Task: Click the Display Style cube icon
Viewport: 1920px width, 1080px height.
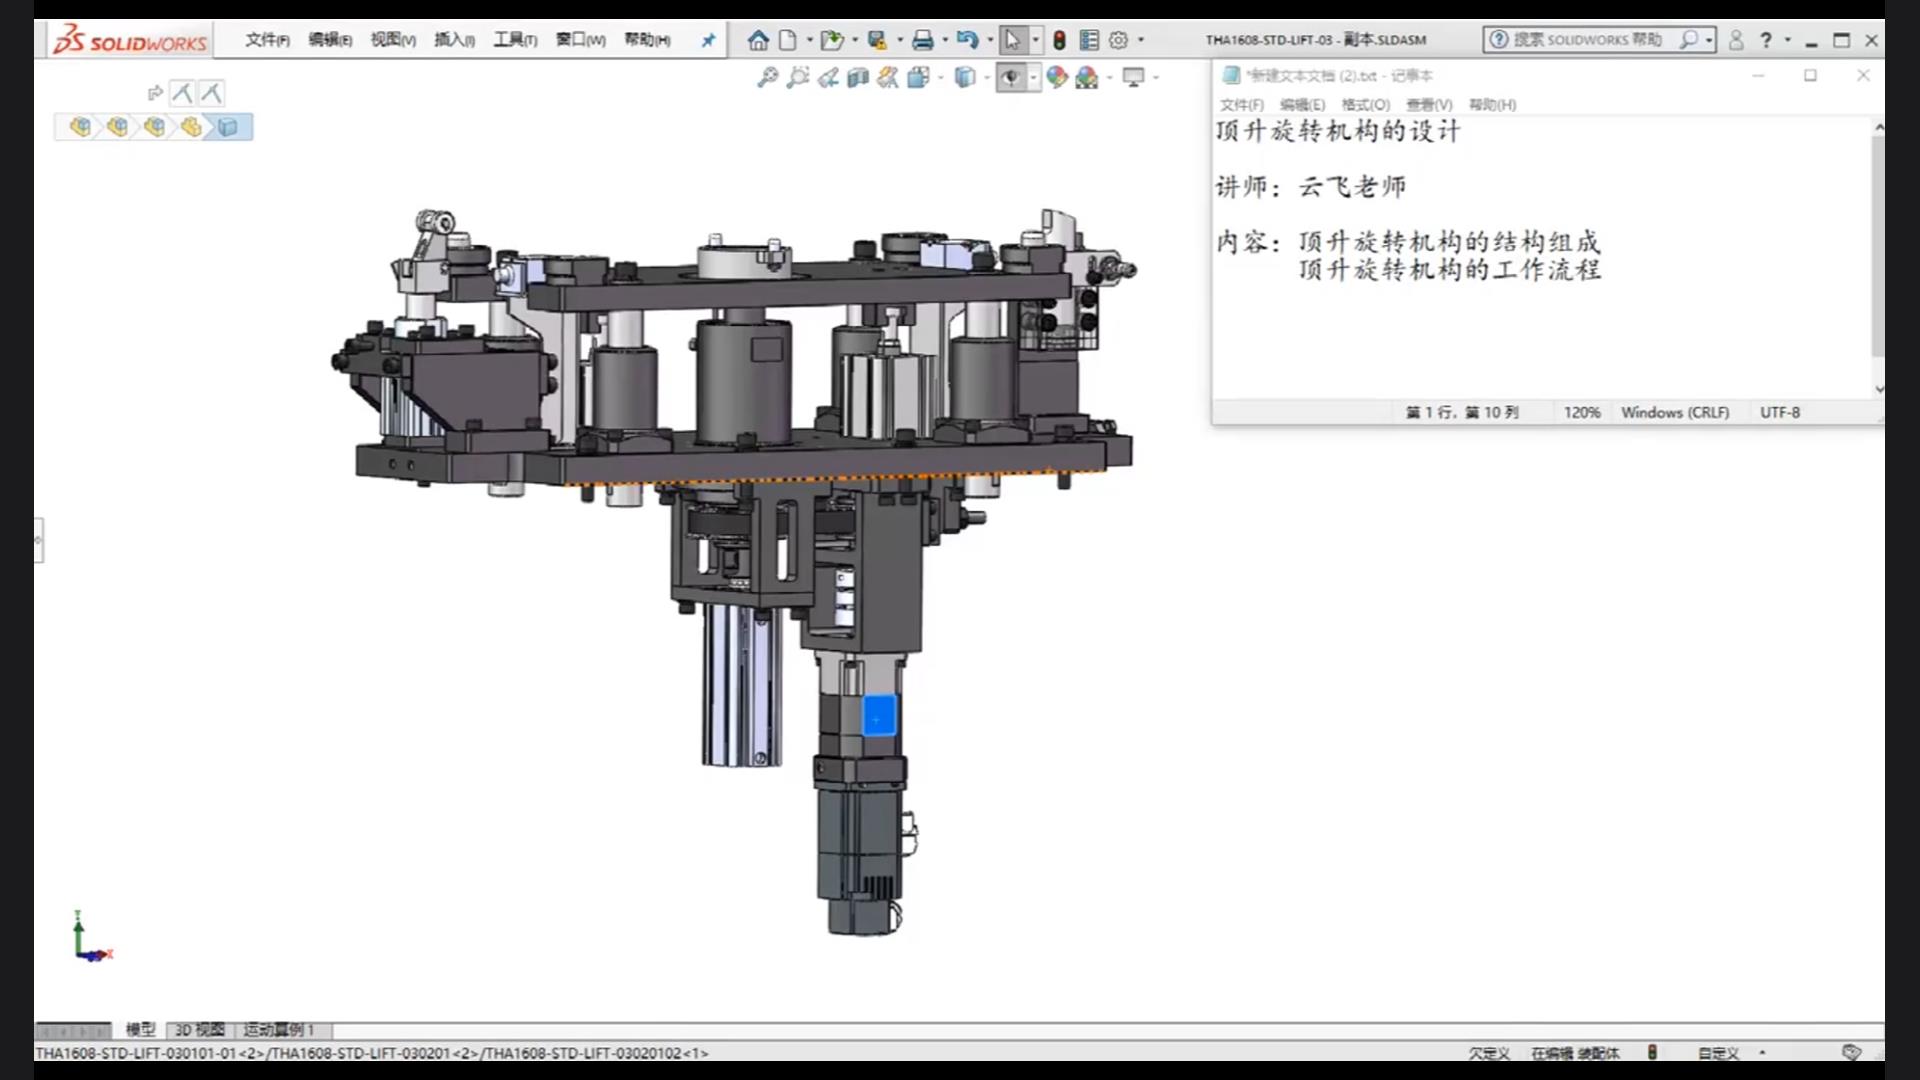Action: [x=964, y=77]
